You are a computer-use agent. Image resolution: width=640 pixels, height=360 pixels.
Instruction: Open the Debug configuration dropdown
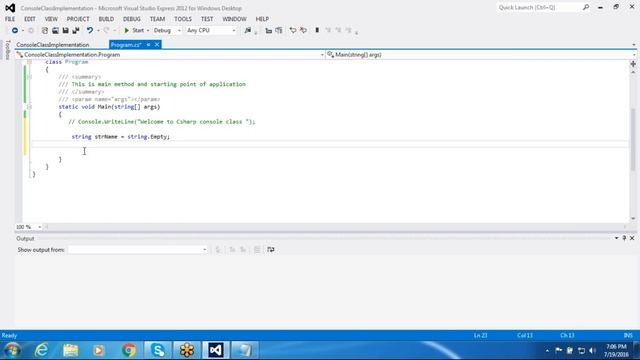click(167, 31)
